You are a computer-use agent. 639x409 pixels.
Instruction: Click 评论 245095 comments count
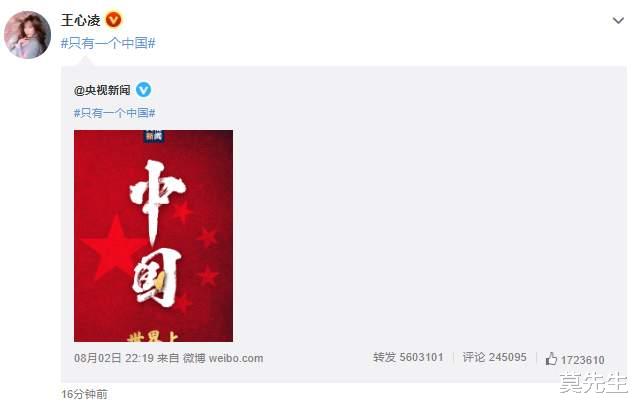pos(495,357)
